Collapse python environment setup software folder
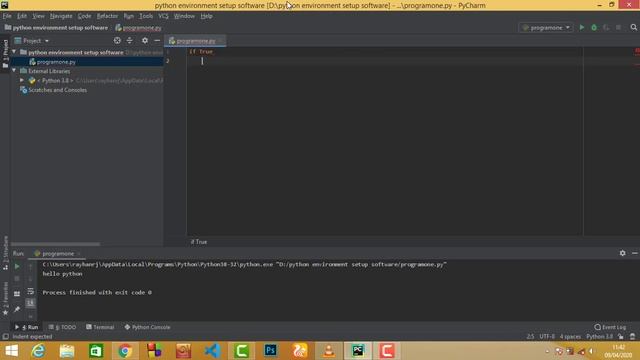 [14, 52]
